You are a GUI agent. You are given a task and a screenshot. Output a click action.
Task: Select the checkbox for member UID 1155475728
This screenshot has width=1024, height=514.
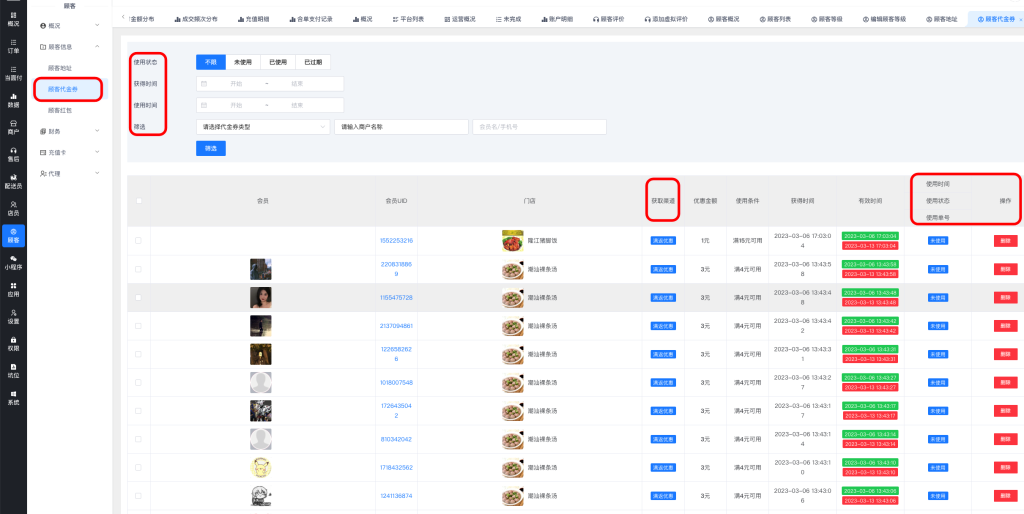click(x=138, y=298)
